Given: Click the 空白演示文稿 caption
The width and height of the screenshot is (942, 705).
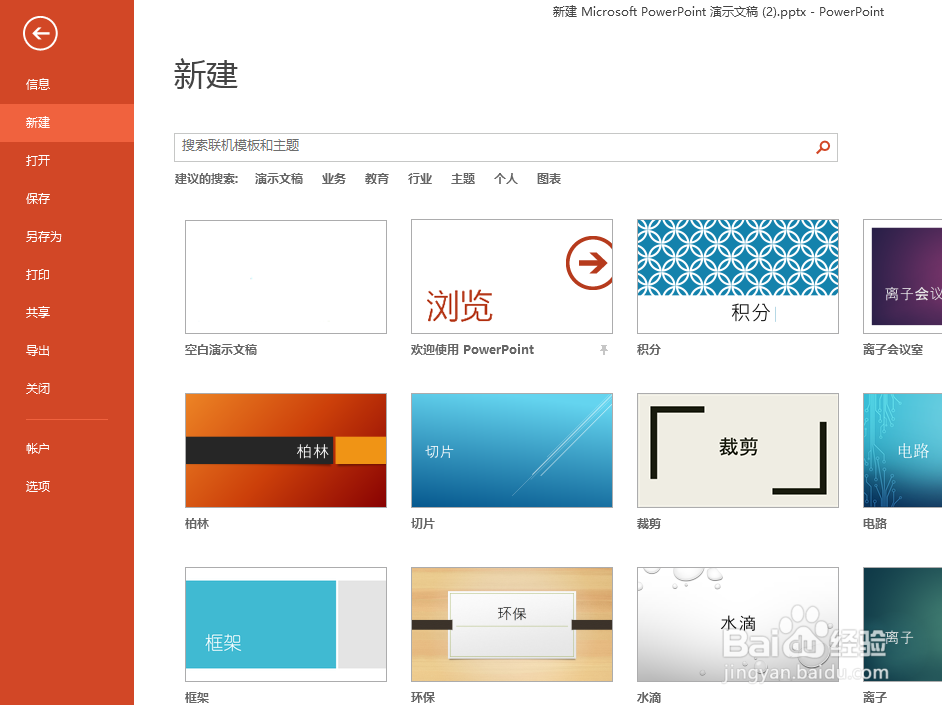Looking at the screenshot, I should (221, 349).
